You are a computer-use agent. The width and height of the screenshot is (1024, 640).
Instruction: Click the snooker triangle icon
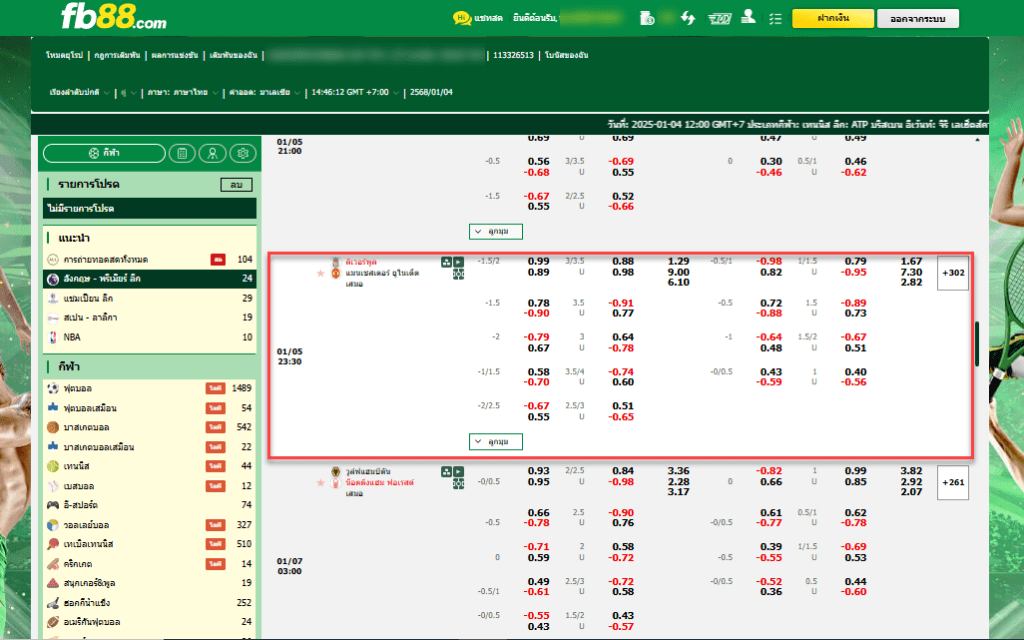pyautogui.click(x=53, y=583)
